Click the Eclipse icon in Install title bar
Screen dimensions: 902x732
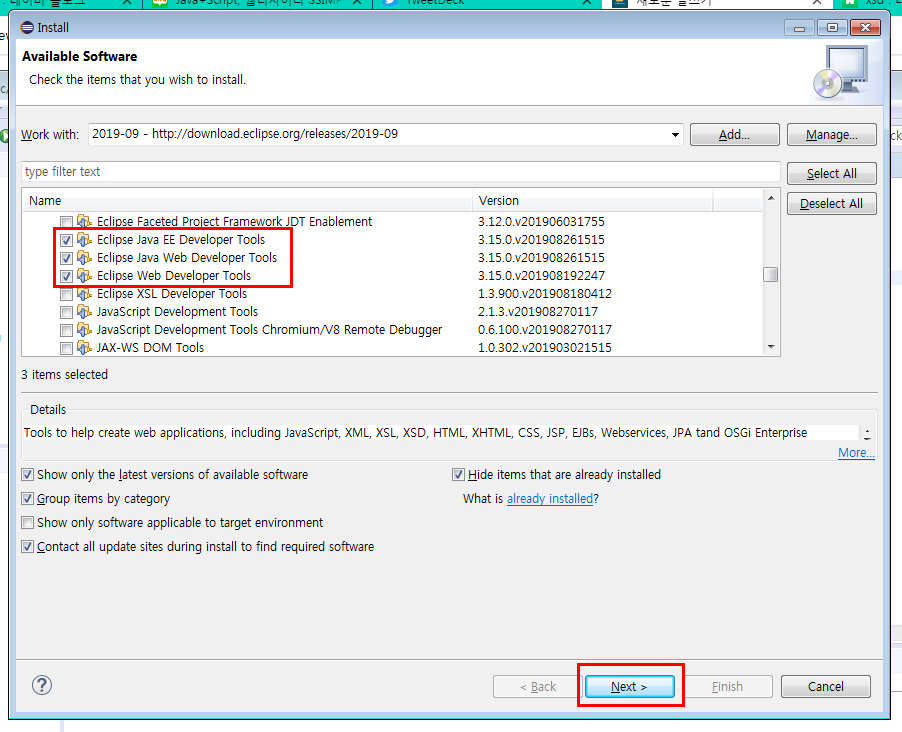(27, 28)
